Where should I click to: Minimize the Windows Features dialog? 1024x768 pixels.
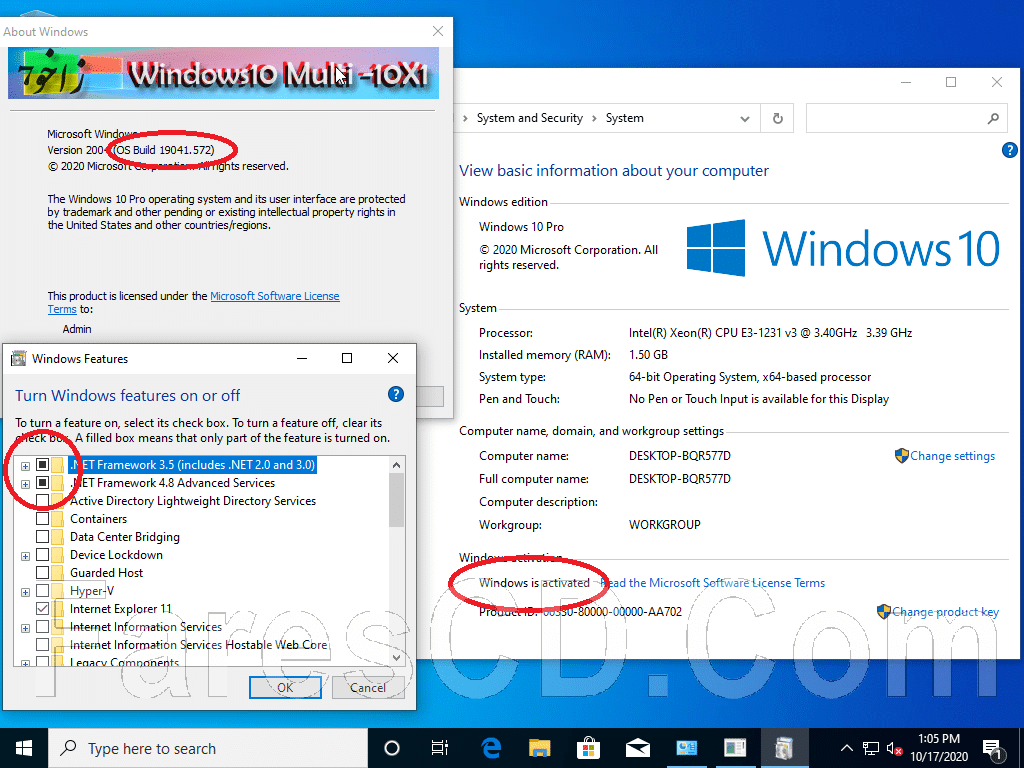tap(302, 358)
